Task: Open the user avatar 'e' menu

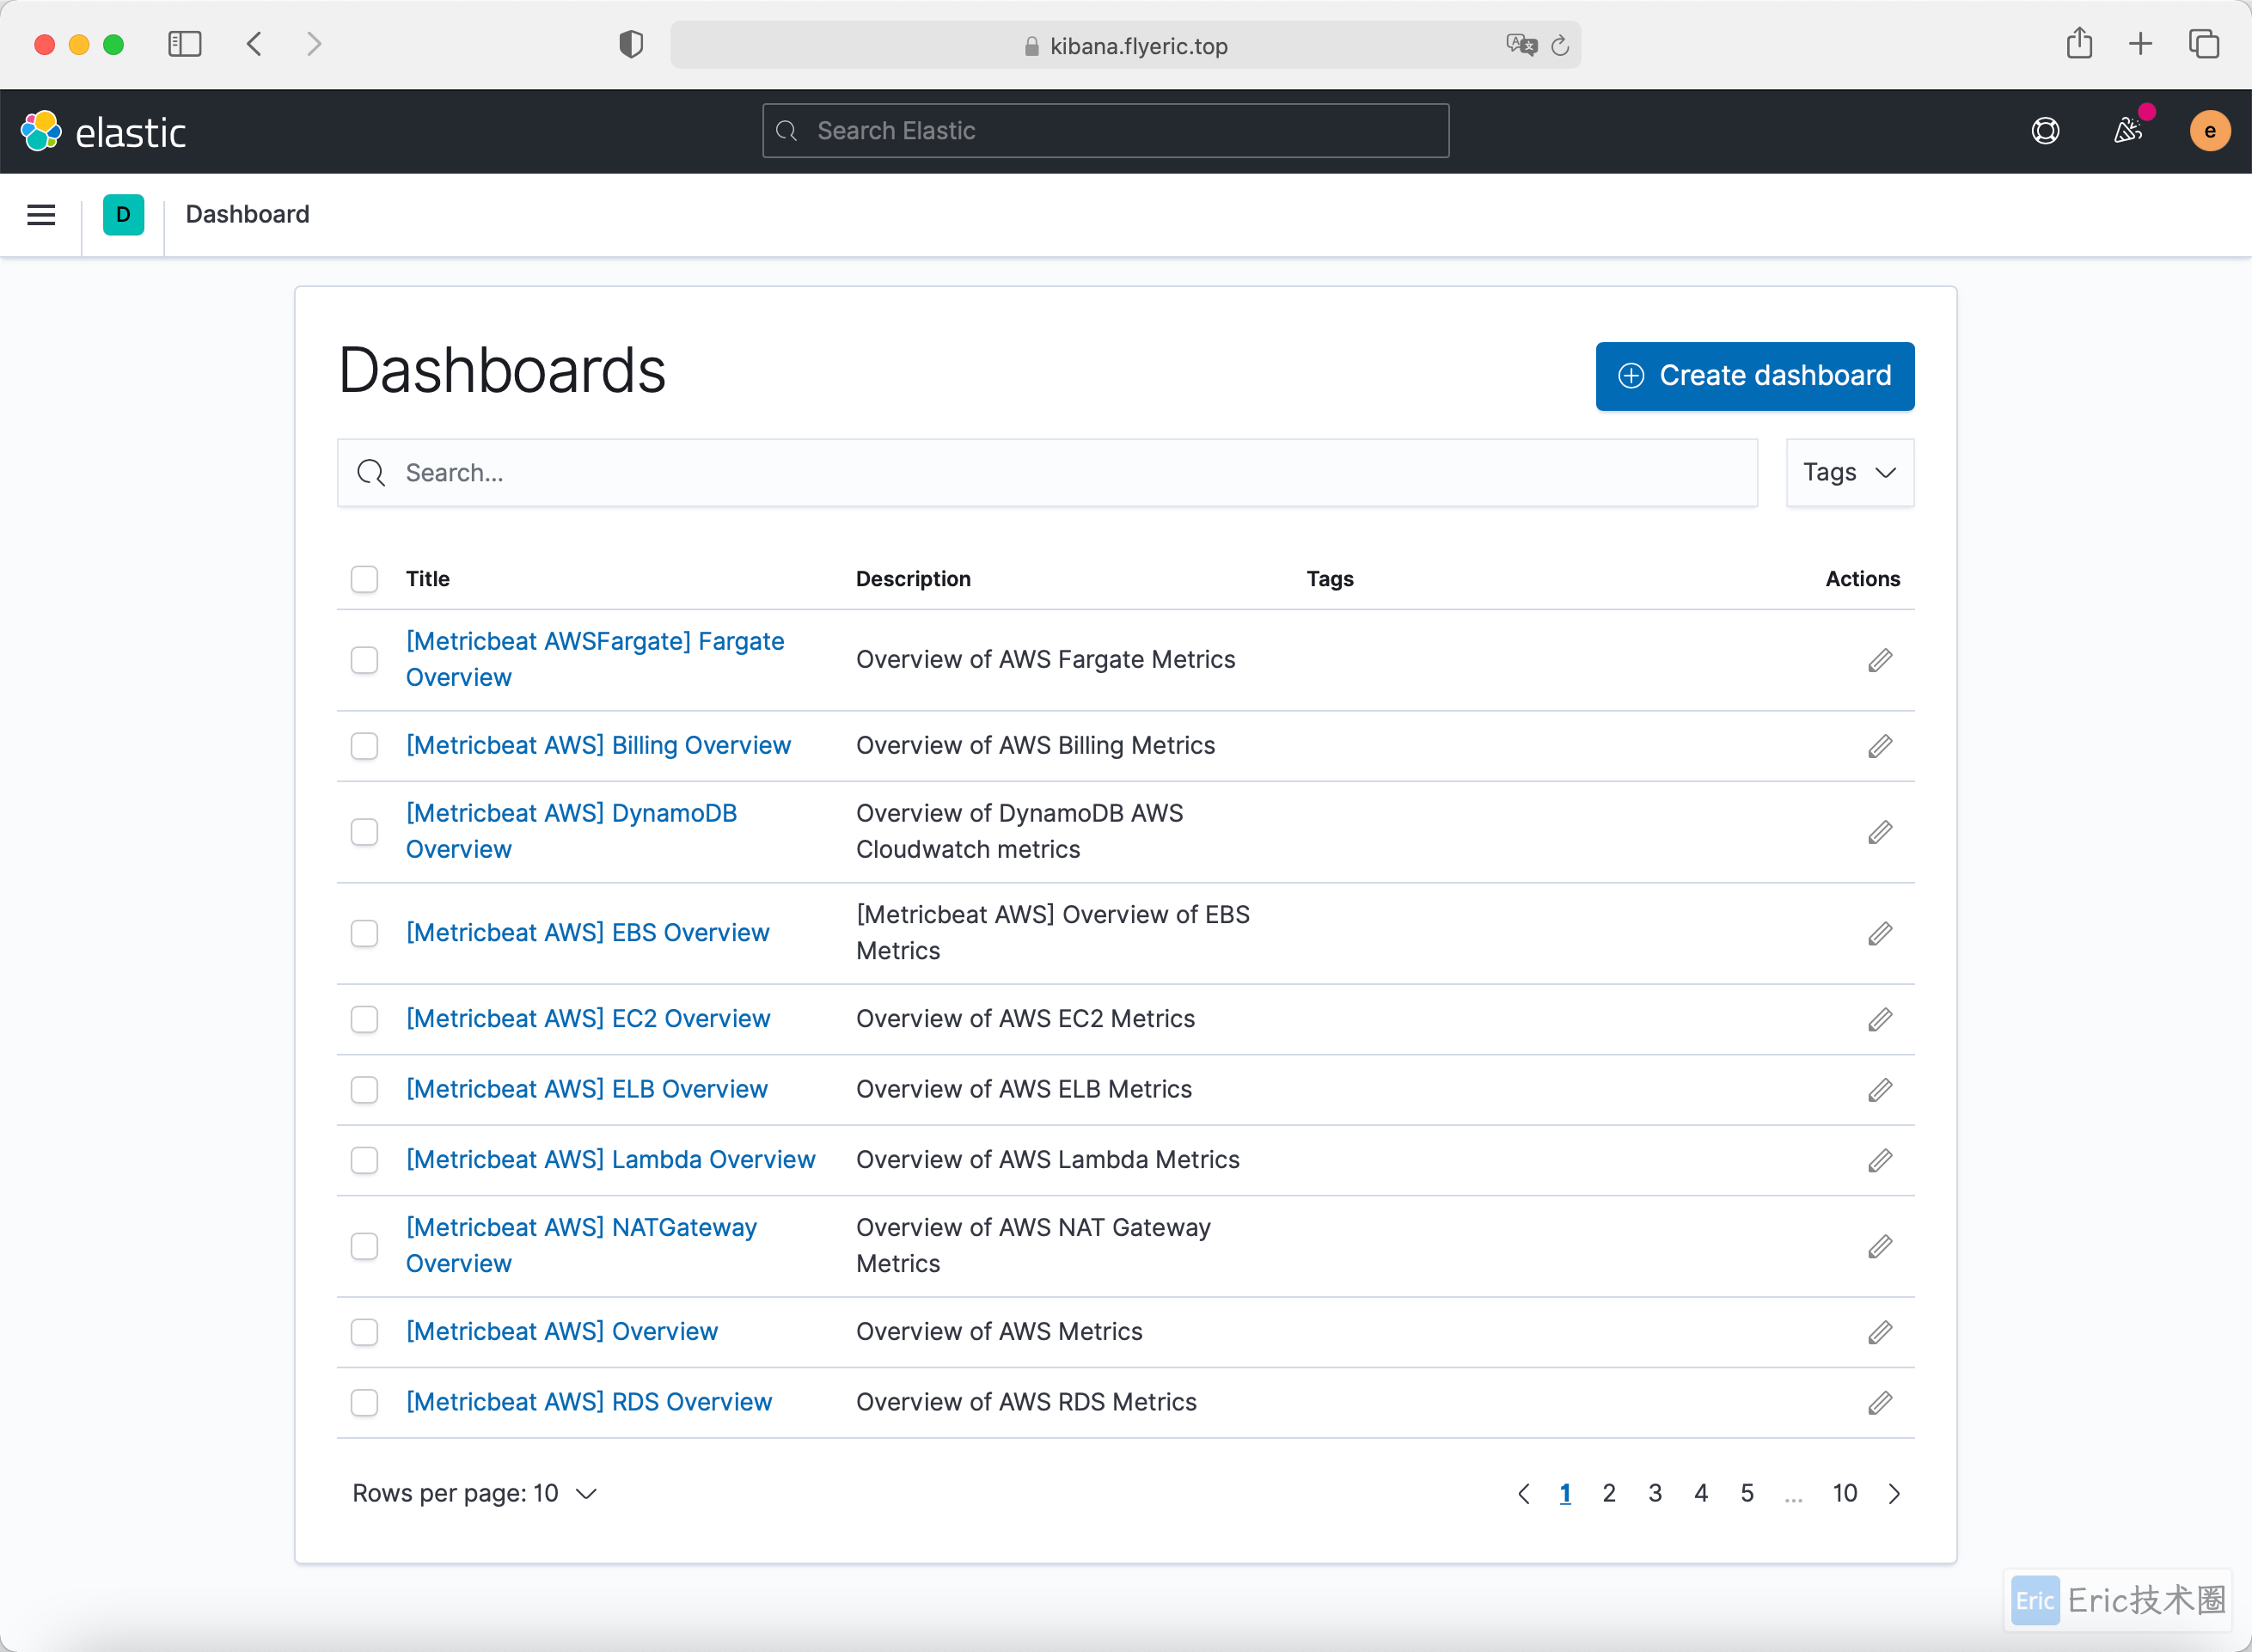Action: coord(2209,131)
